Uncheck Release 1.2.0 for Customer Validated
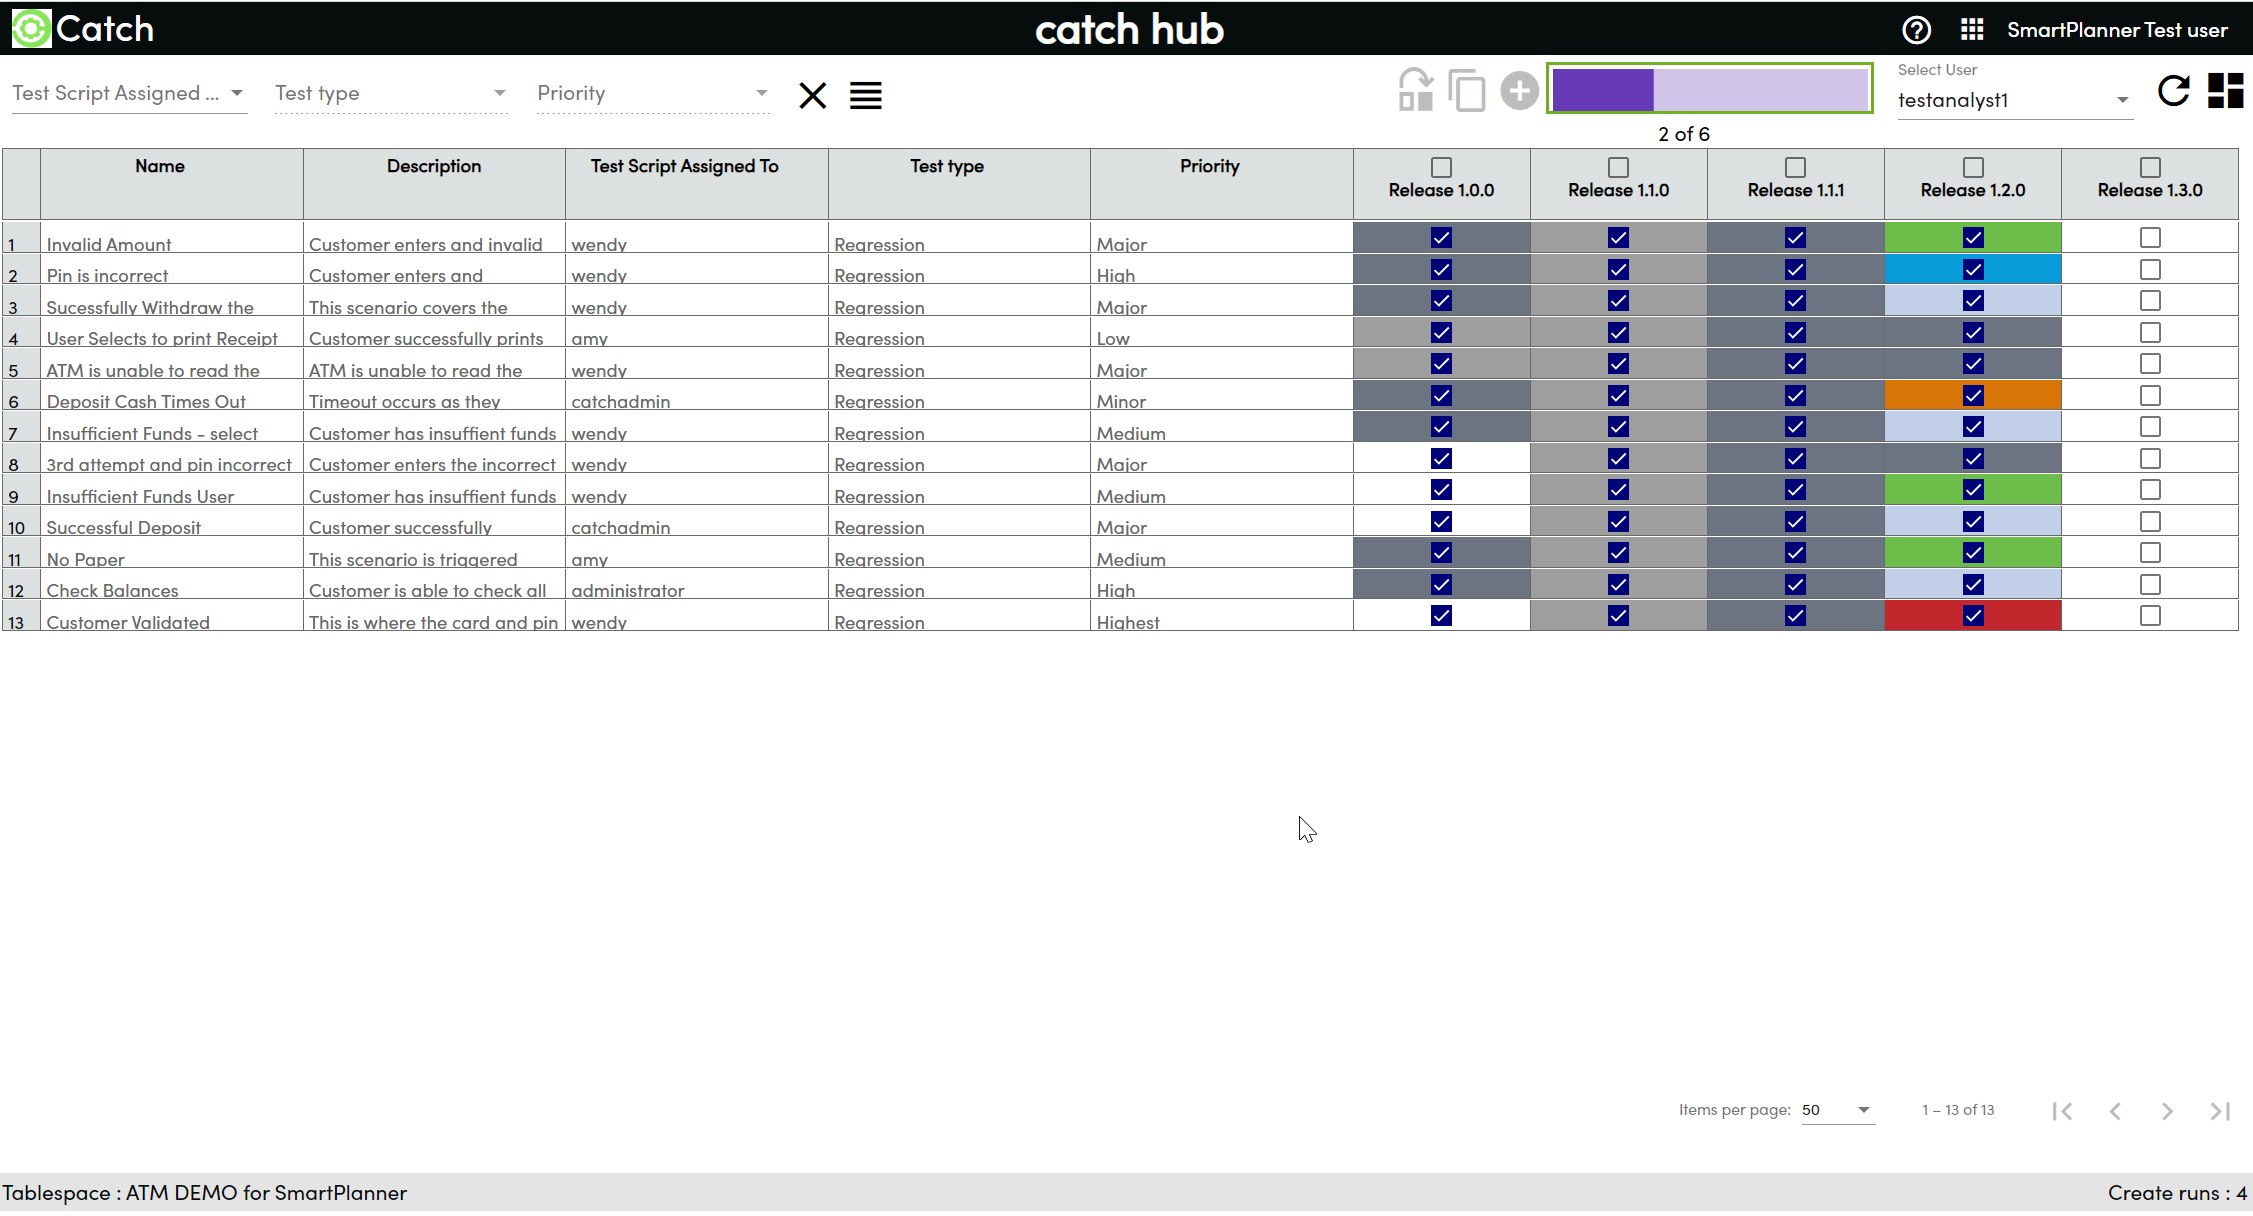The image size is (2253, 1216). coord(1972,616)
